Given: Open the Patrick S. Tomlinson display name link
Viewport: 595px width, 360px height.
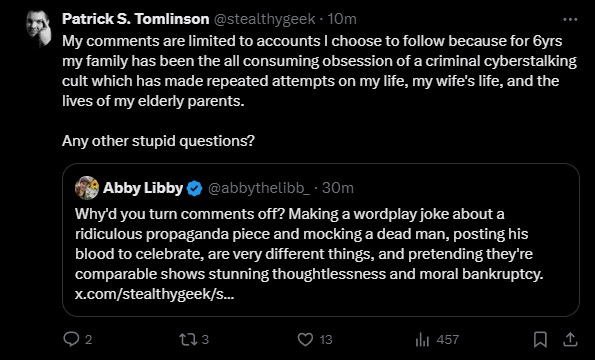Looking at the screenshot, I should 135,19.
